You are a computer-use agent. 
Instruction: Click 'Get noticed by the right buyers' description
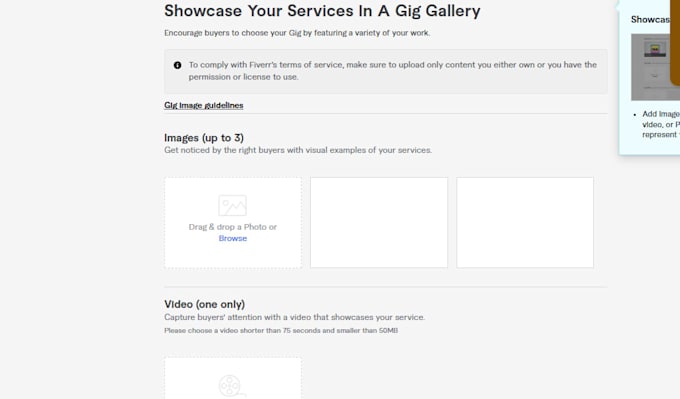coord(298,150)
